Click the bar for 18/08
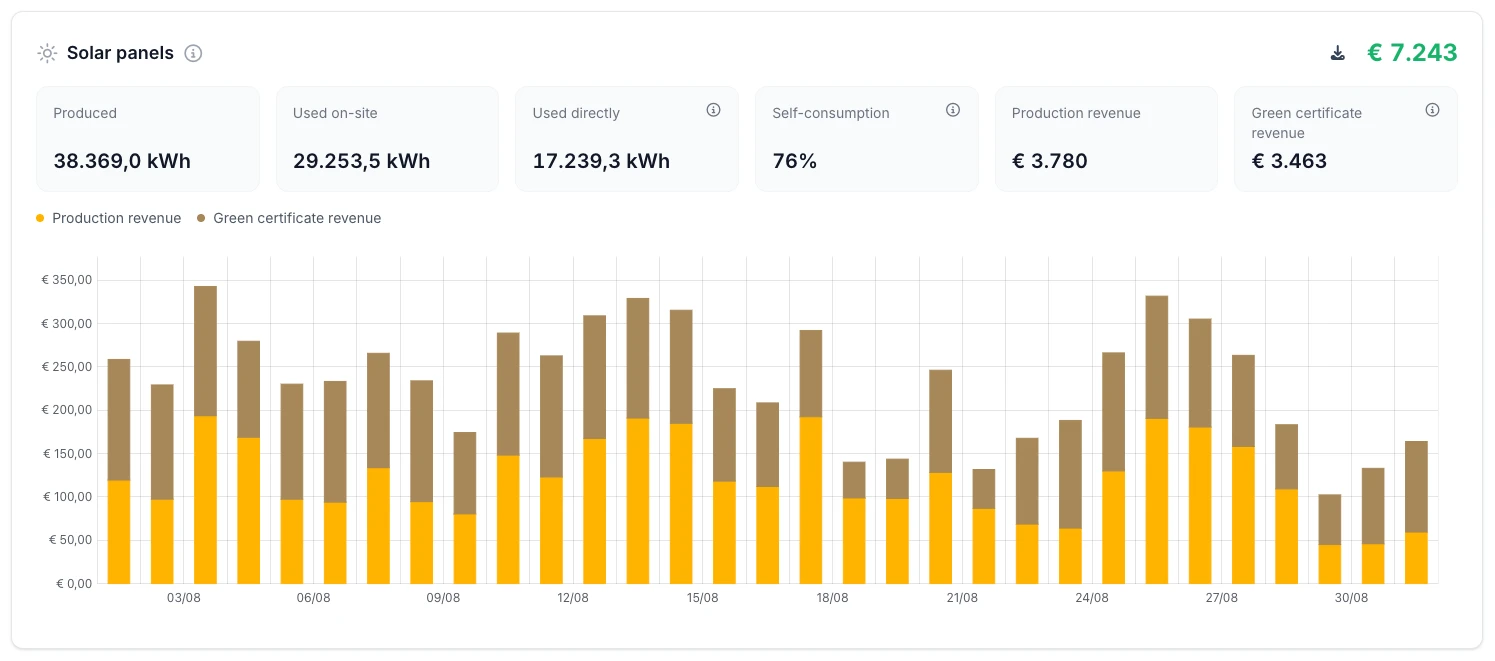Viewport: 1495px width, 661px height. (x=854, y=523)
